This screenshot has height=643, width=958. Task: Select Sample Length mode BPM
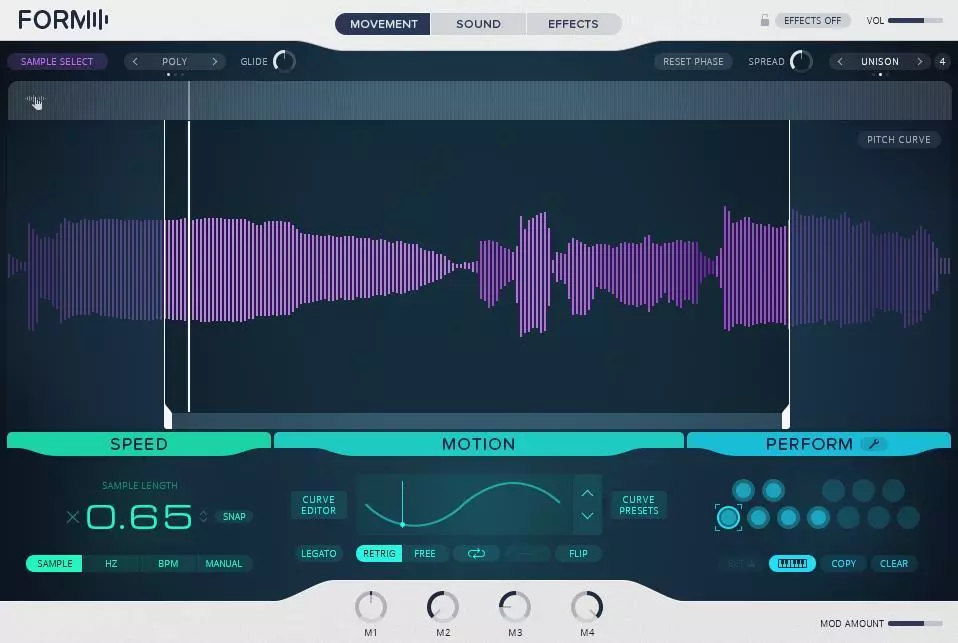[167, 563]
